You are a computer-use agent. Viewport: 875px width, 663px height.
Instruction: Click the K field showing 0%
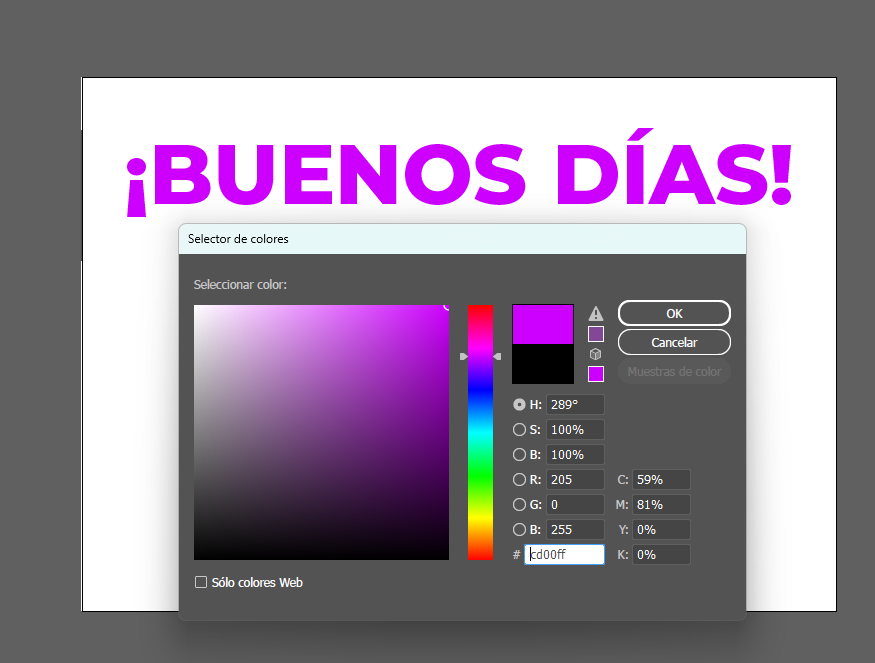(x=661, y=554)
